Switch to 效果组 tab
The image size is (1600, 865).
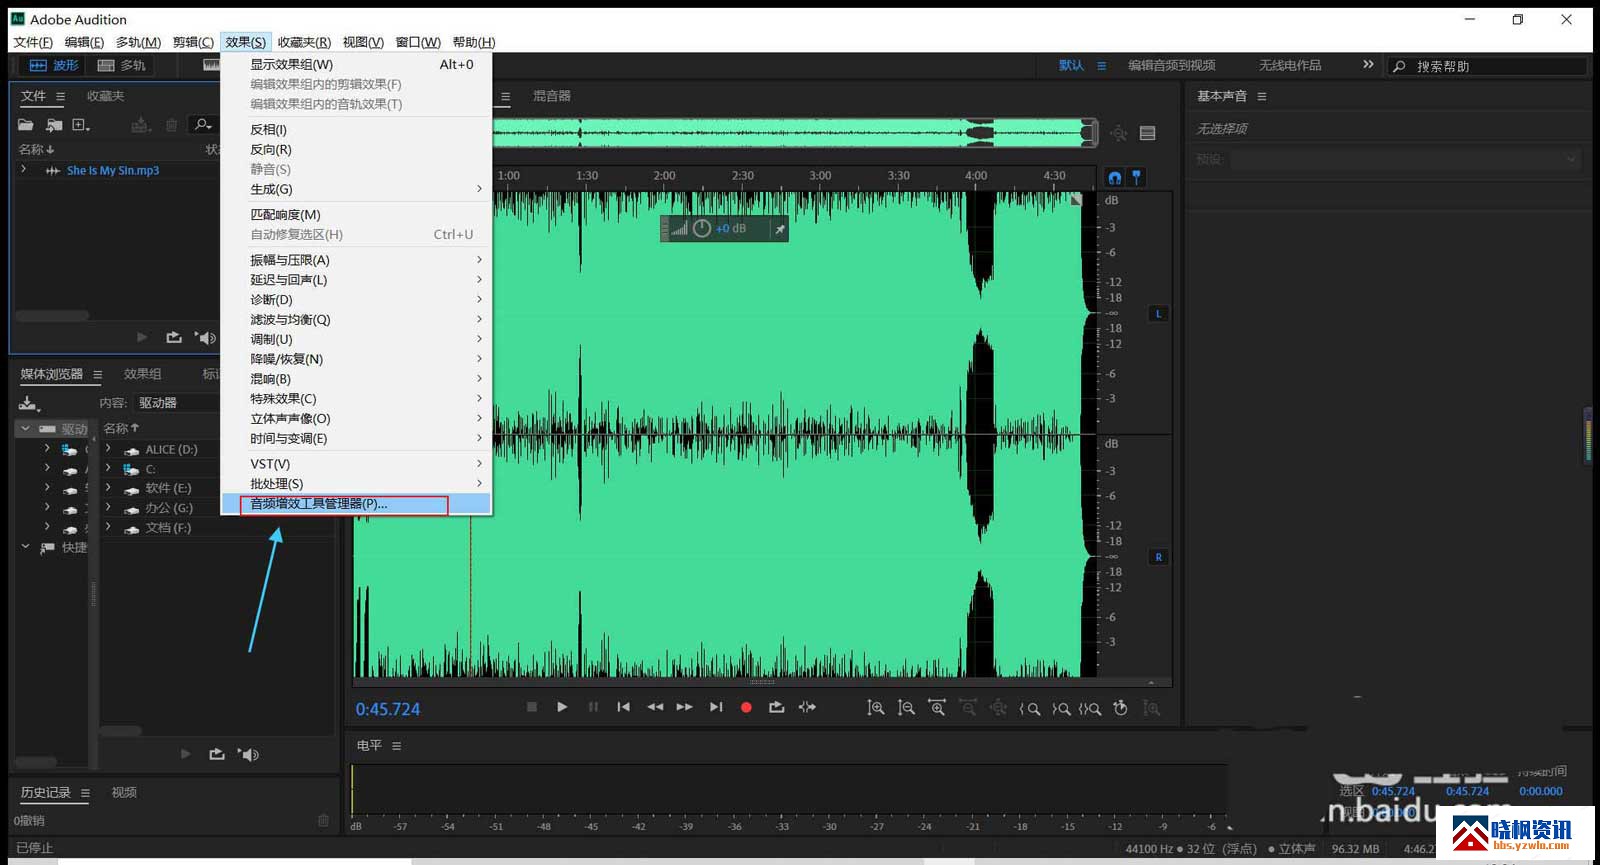coord(142,374)
